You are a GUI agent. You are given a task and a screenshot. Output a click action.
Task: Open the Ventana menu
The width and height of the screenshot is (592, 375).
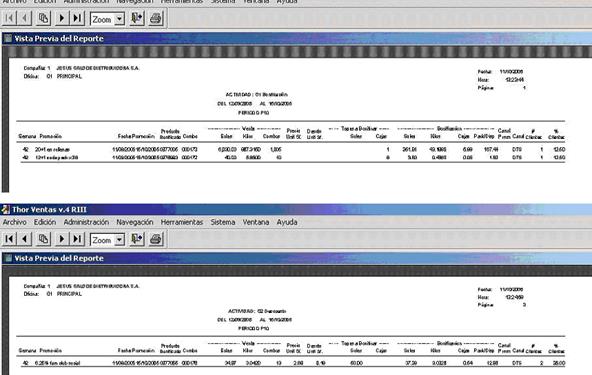coord(256,222)
